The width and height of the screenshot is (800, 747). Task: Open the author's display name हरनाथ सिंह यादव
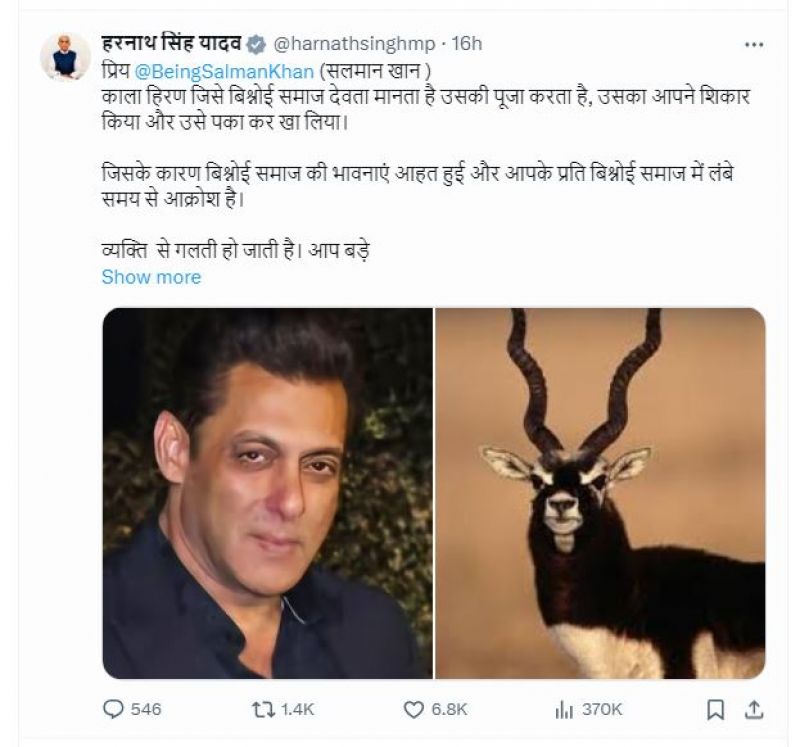coord(174,44)
